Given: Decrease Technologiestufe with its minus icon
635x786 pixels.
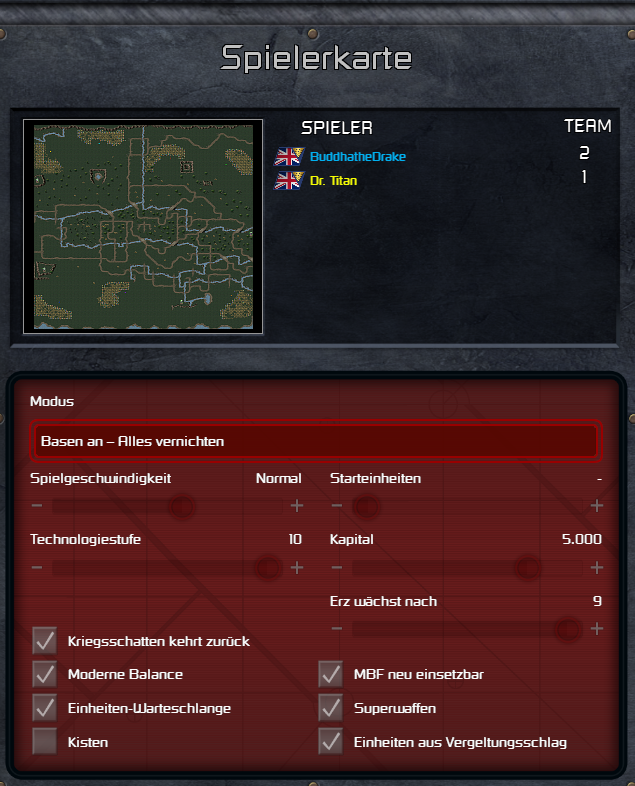Looking at the screenshot, I should click(x=37, y=567).
